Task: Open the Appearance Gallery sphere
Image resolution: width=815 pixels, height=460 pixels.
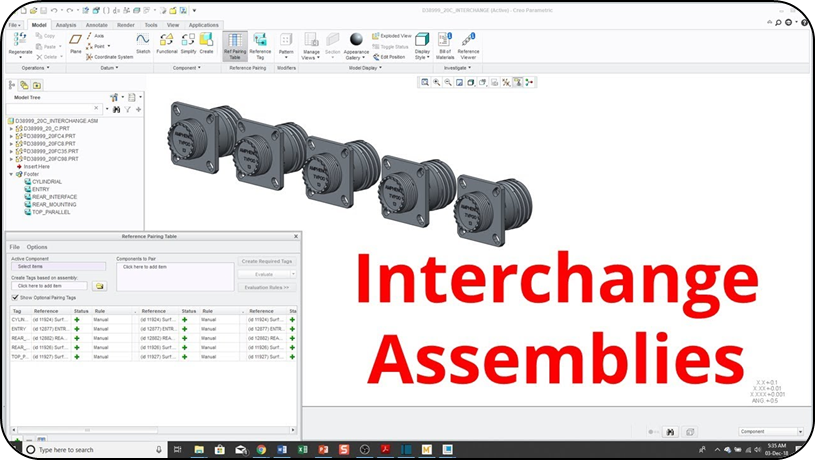Action: 356,40
